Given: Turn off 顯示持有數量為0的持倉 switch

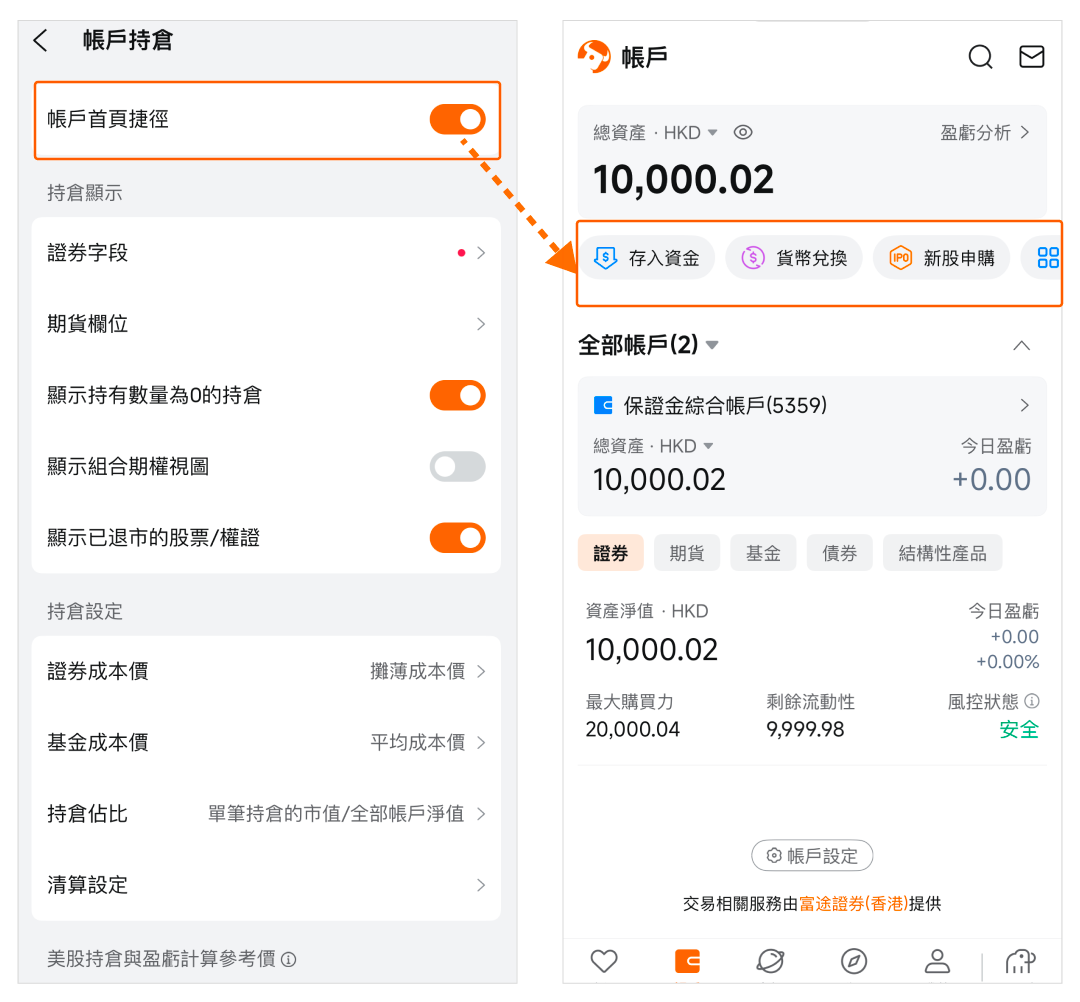Looking at the screenshot, I should [x=457, y=395].
